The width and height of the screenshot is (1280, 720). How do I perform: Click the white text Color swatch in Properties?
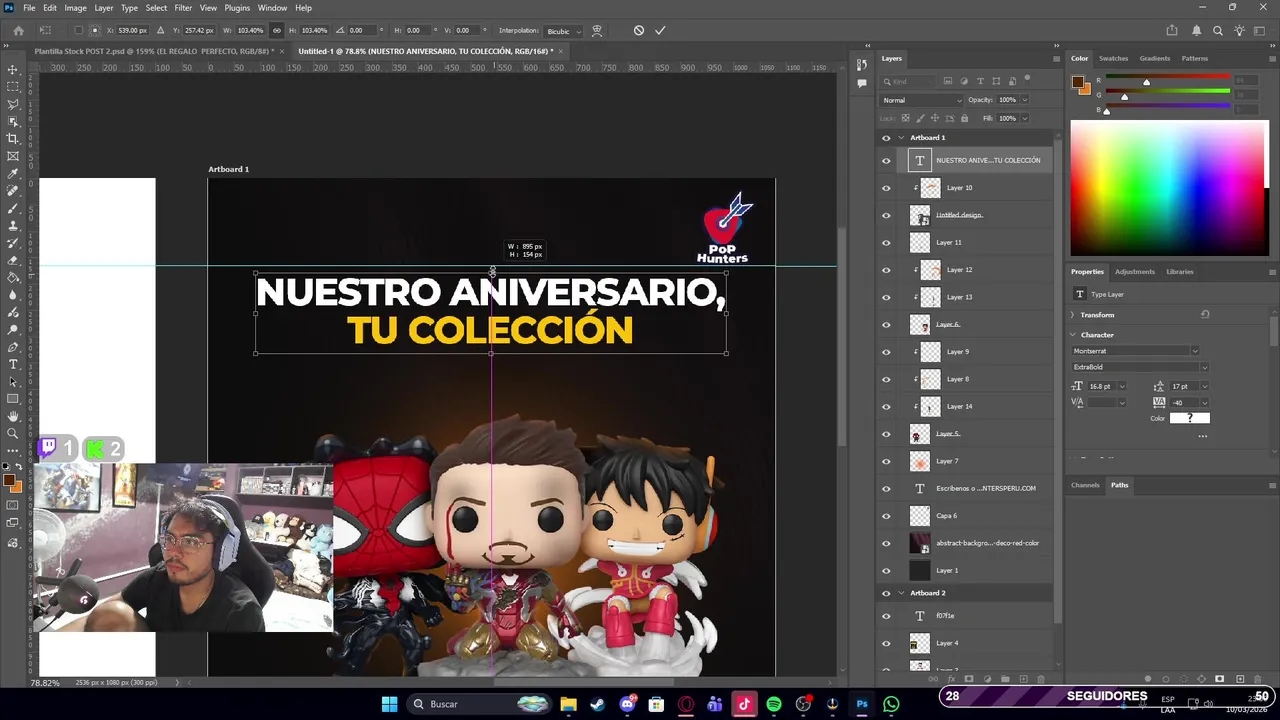[x=1189, y=418]
